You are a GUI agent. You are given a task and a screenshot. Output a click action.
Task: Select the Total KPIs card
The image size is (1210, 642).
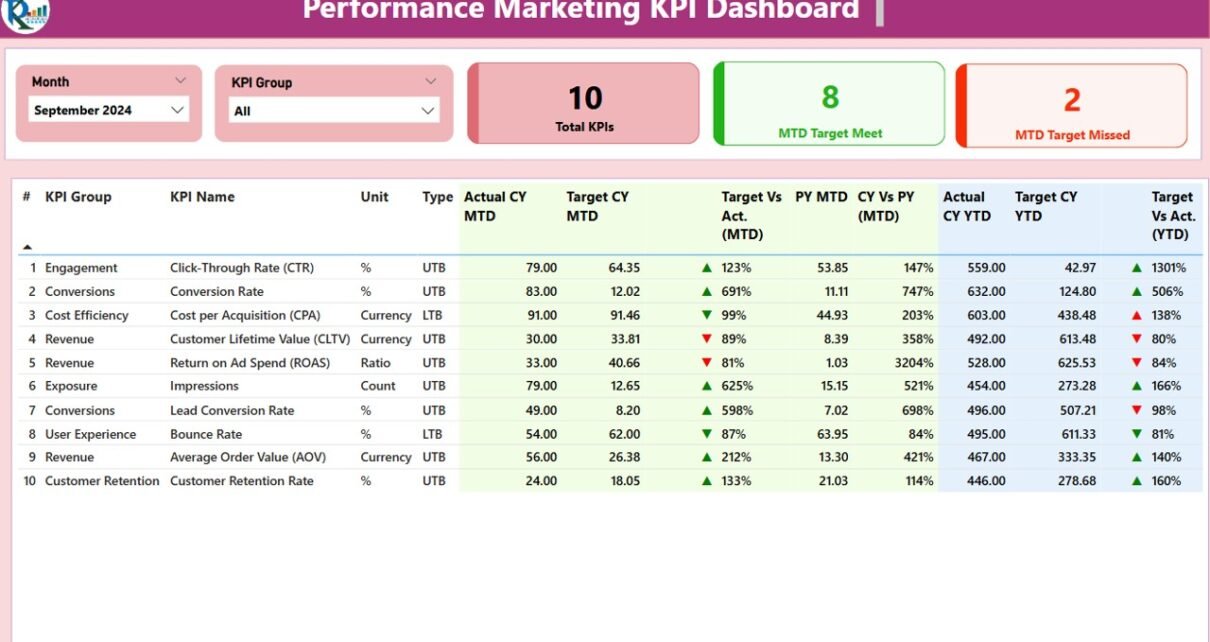pos(584,104)
